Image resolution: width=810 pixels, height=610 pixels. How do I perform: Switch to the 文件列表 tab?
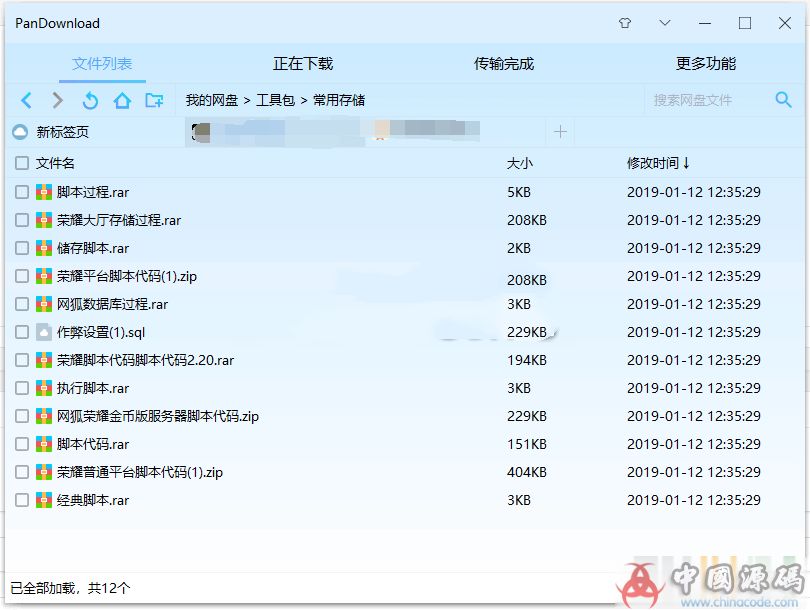(102, 64)
